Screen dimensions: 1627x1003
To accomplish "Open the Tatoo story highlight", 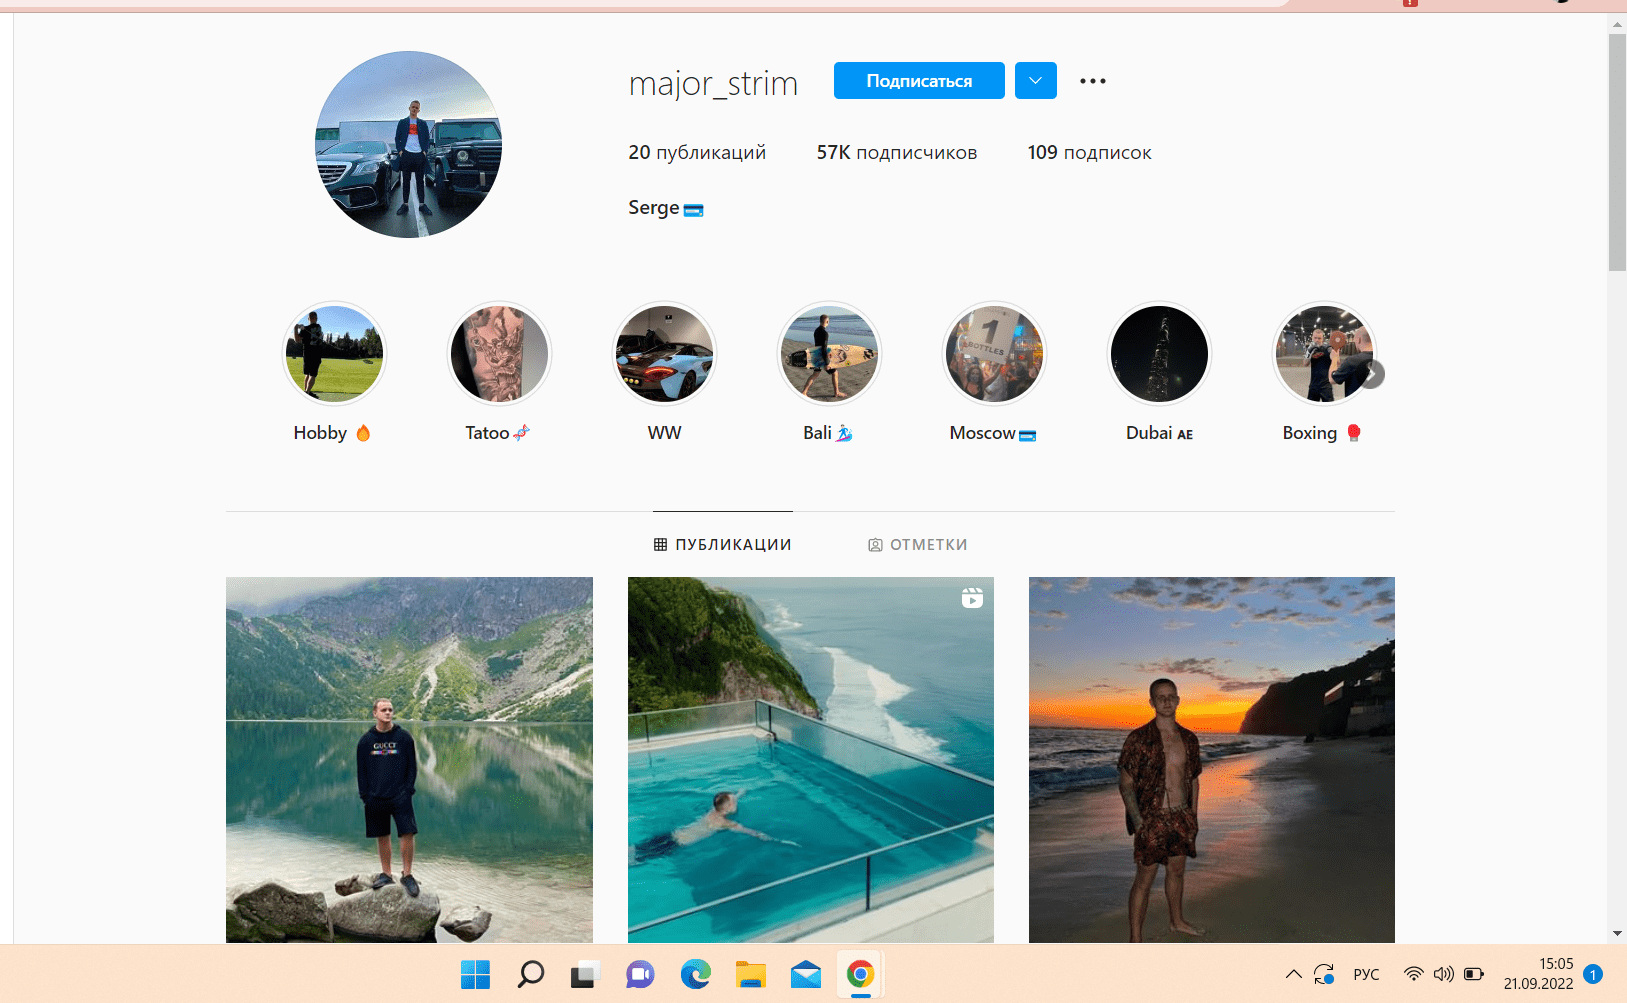I will pyautogui.click(x=499, y=354).
